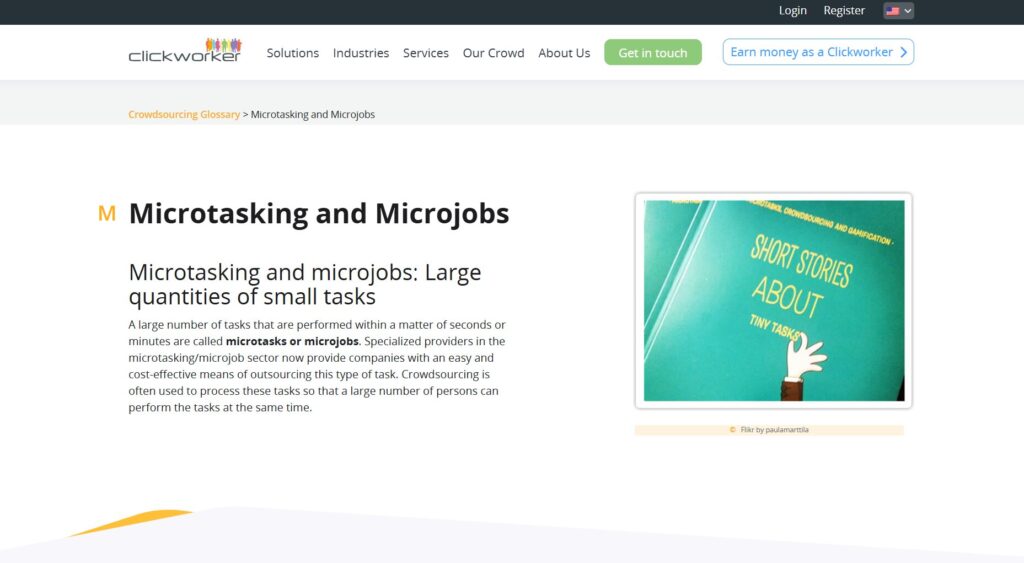Screen dimensions: 1024x563
Task: Open the Our Crowd menu
Action: [494, 53]
